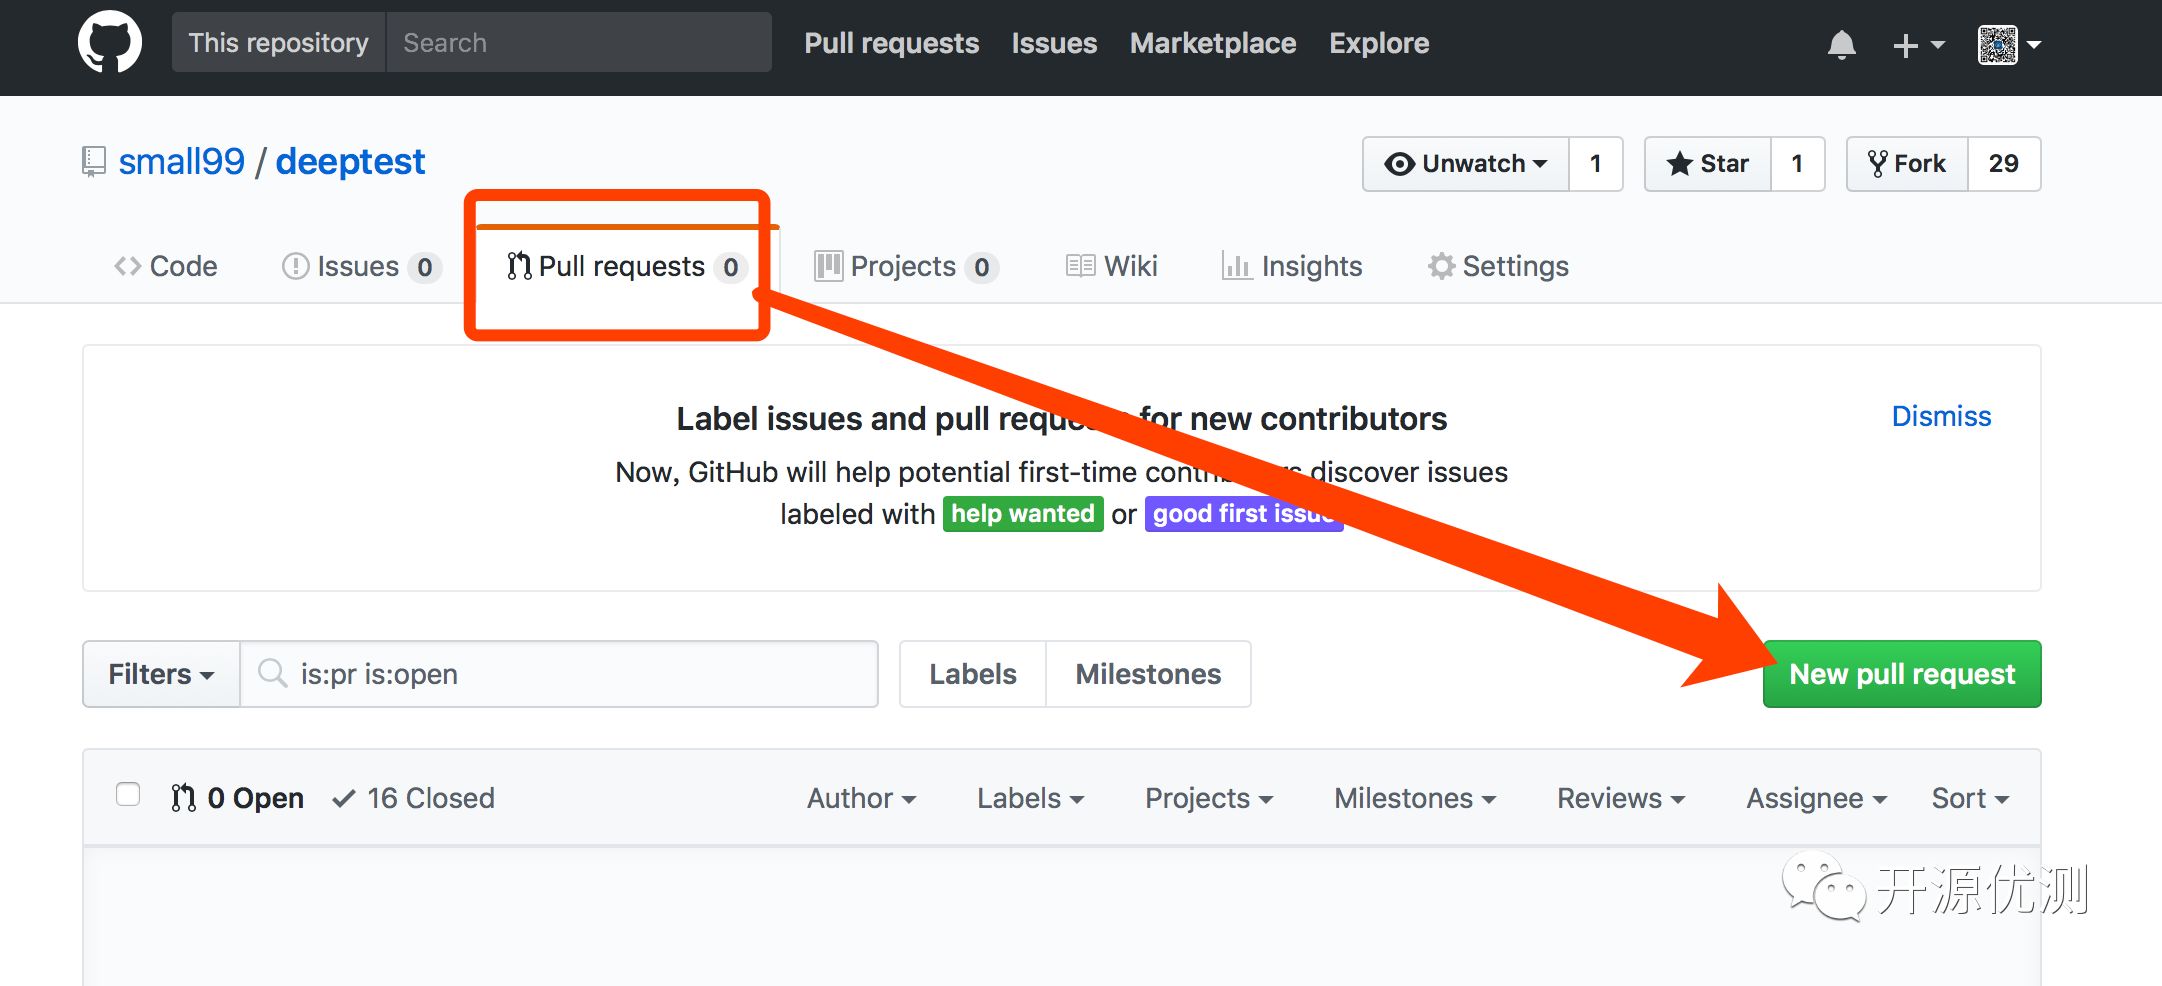
Task: Dismiss the new contributors notice
Action: tap(1941, 416)
